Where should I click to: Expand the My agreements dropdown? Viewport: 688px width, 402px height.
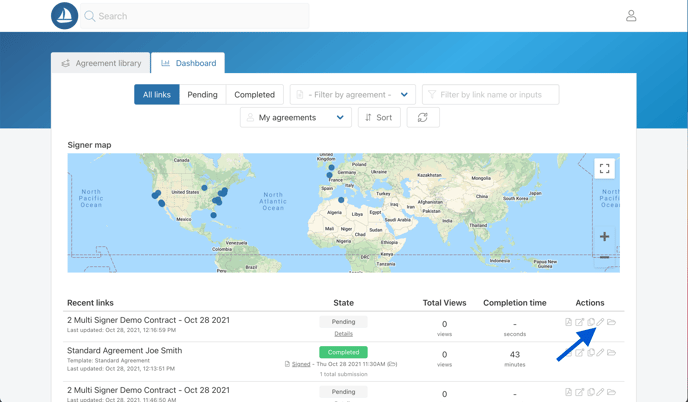click(x=296, y=118)
